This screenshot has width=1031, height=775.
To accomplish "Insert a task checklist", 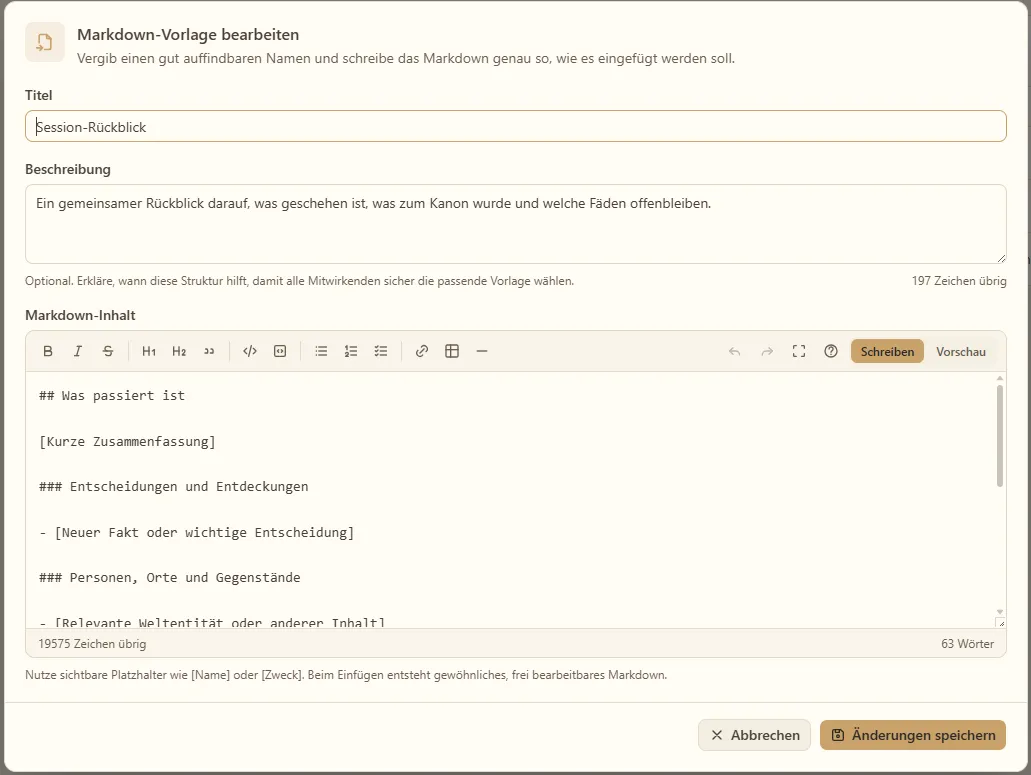I will 381,351.
